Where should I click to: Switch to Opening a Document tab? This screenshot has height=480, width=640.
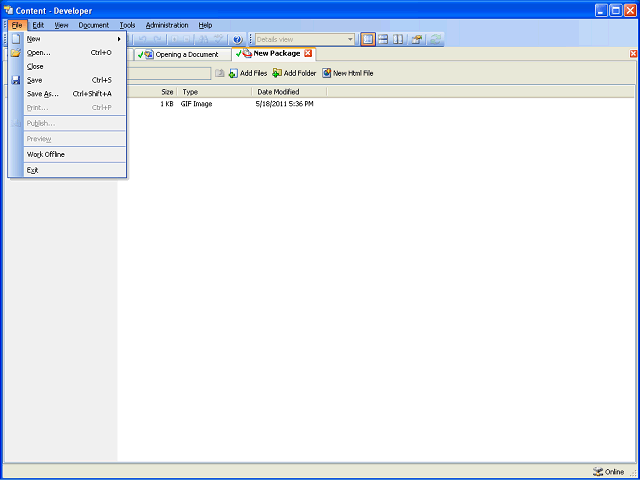182,54
